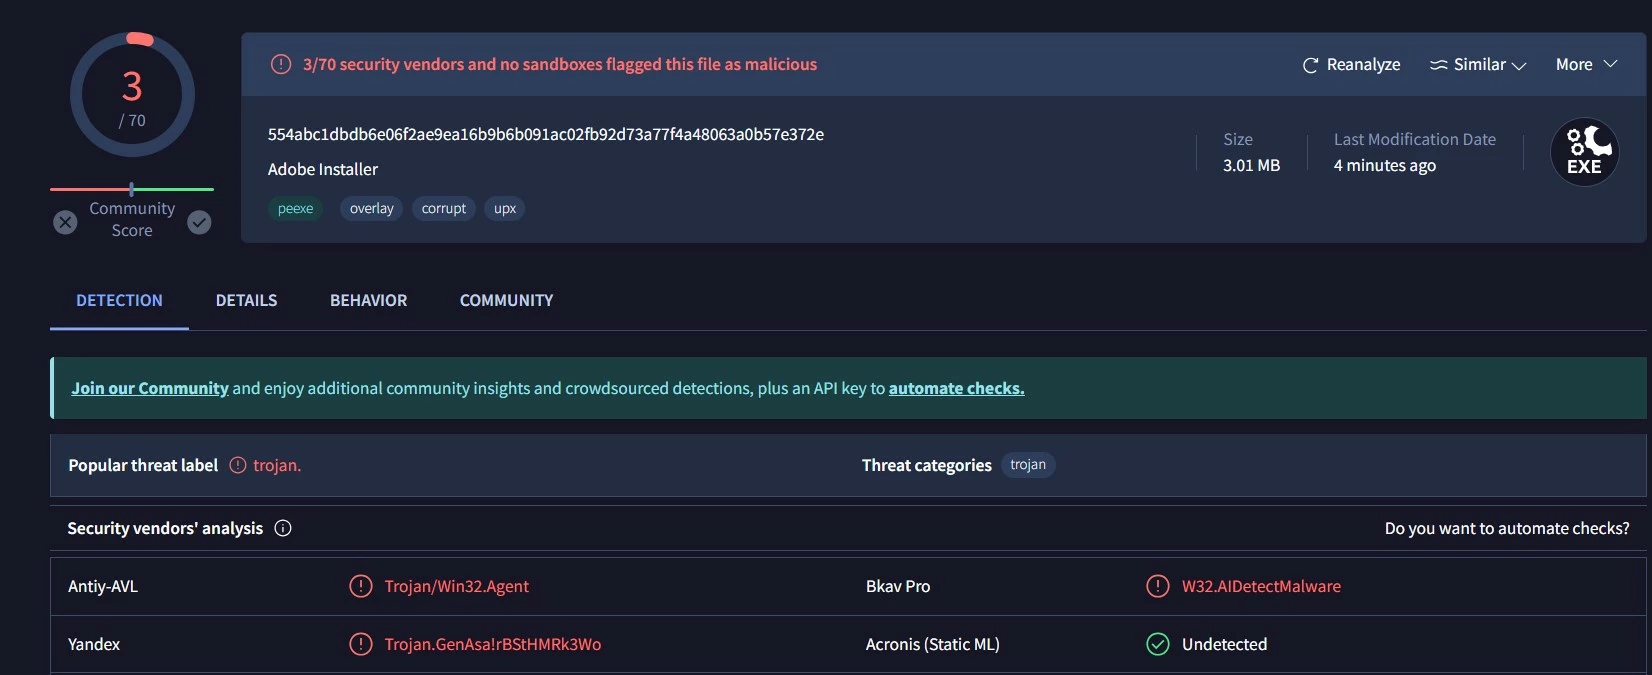Screen dimensions: 1652x675
Task: Click the Reanalyze button label
Action: click(1363, 64)
